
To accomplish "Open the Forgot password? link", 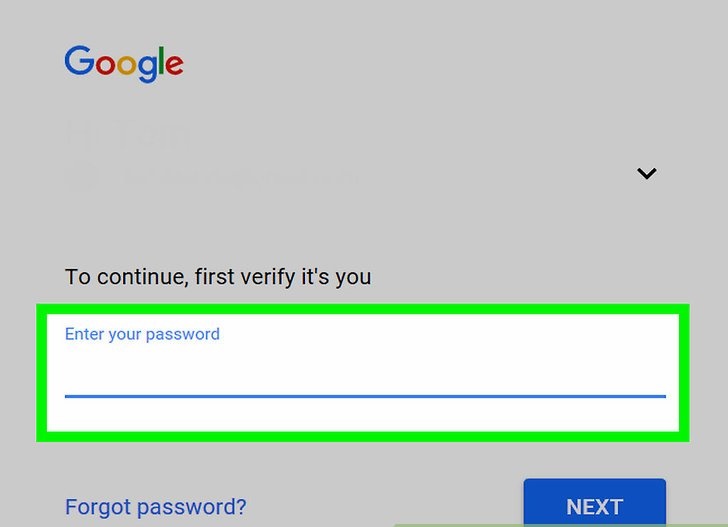I will (155, 507).
